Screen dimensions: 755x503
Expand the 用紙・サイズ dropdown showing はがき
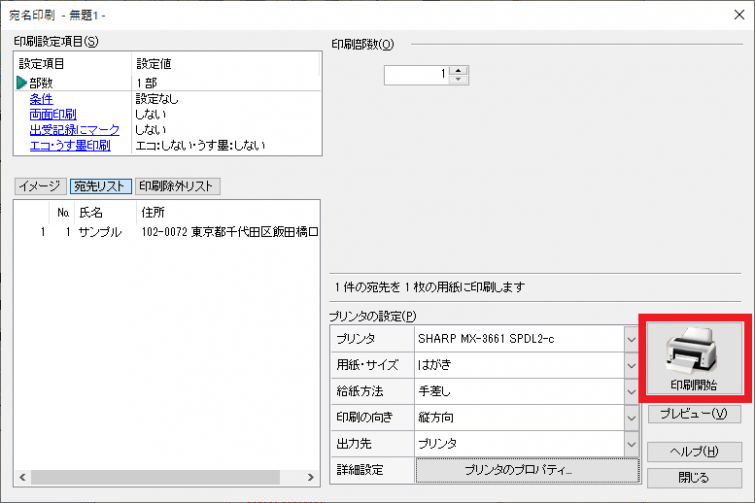coord(631,365)
